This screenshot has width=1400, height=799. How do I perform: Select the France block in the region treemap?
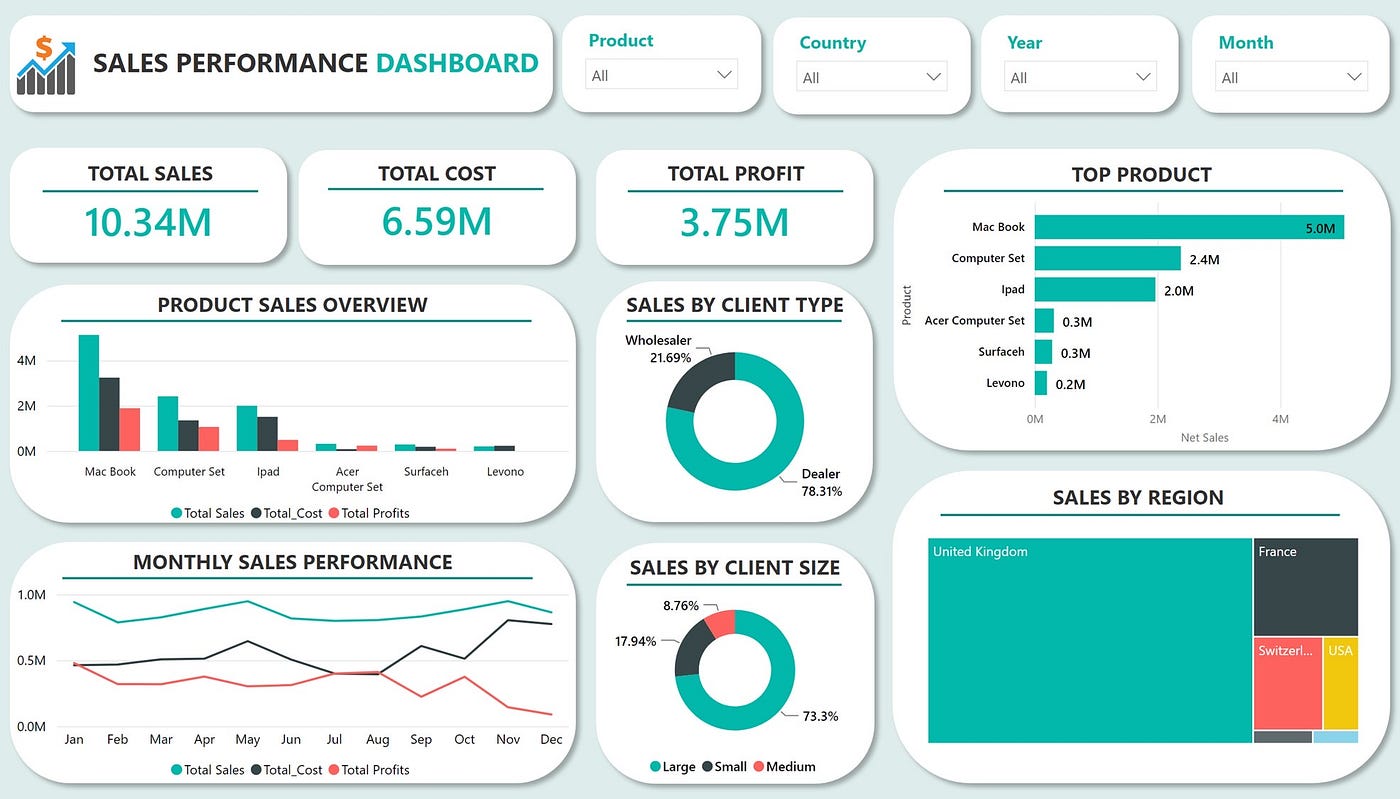point(1306,585)
